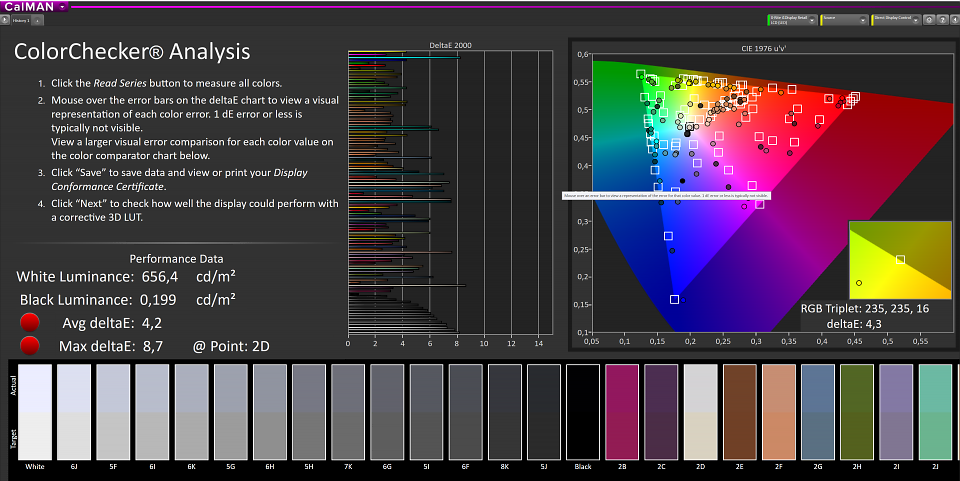Select the 2D light beige swatch
This screenshot has width=960, height=481.
700,412
